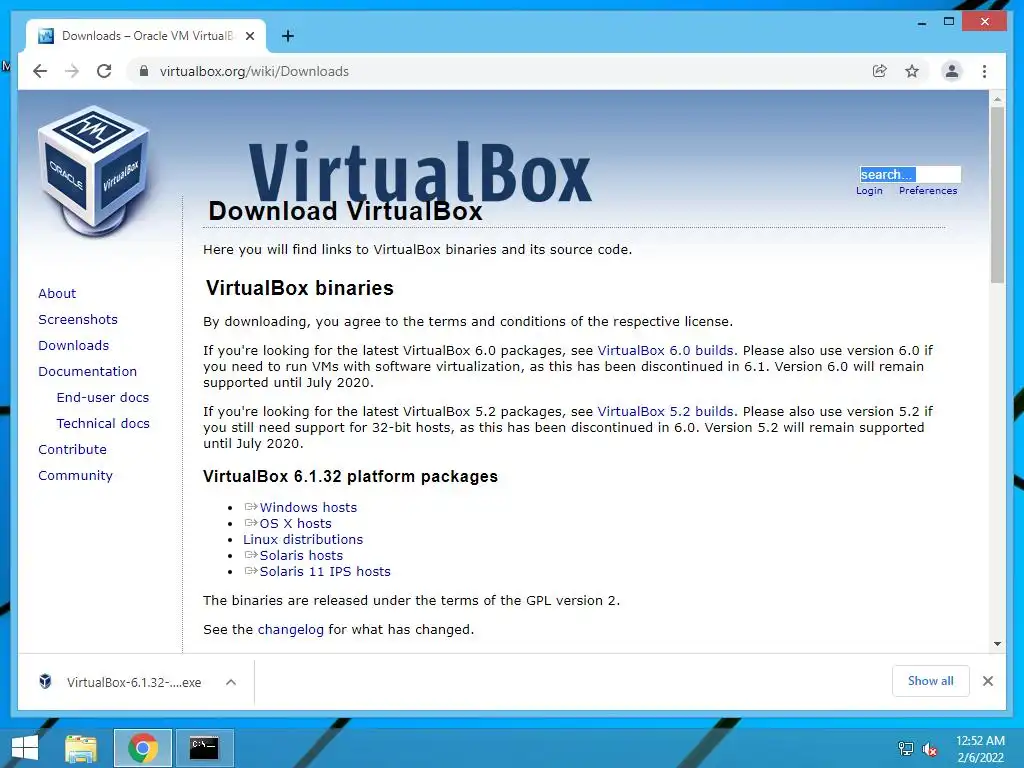Download the Solaris 11 IPS hosts package
The width and height of the screenshot is (1024, 768).
click(325, 571)
